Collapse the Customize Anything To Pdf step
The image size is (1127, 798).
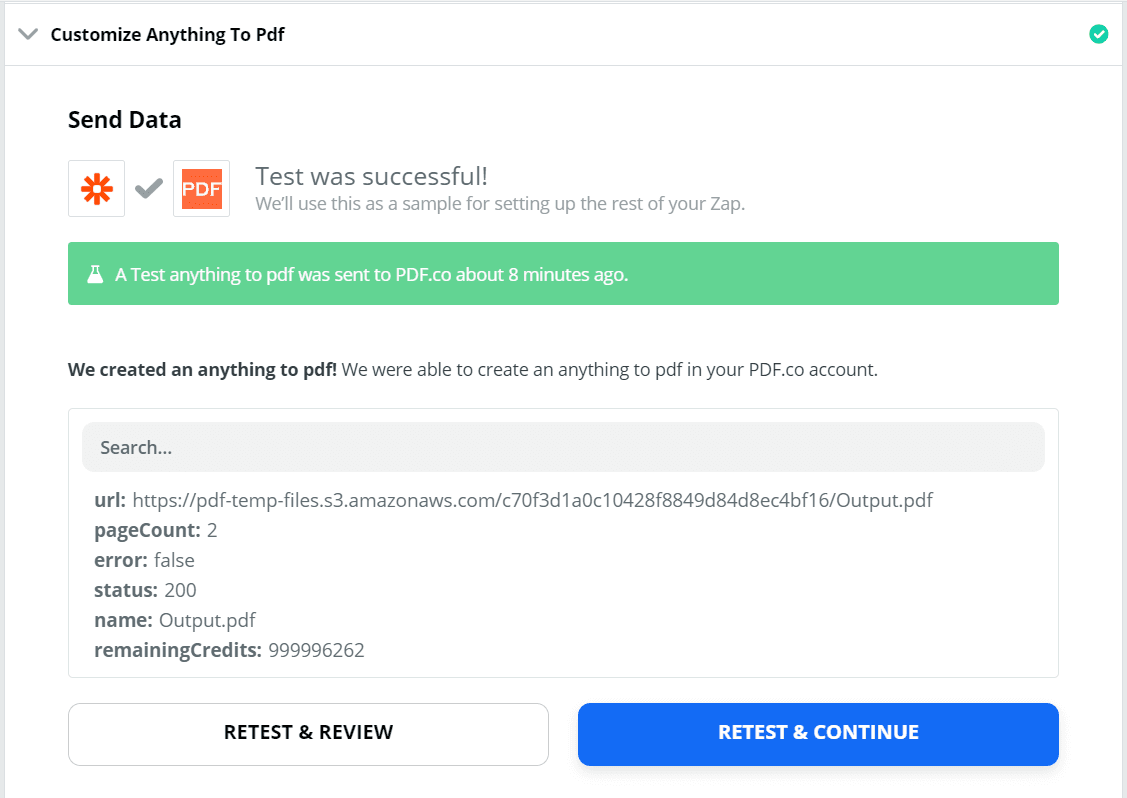[27, 33]
